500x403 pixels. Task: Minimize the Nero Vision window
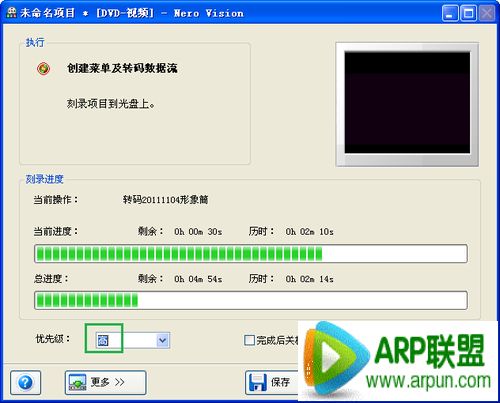(x=450, y=14)
